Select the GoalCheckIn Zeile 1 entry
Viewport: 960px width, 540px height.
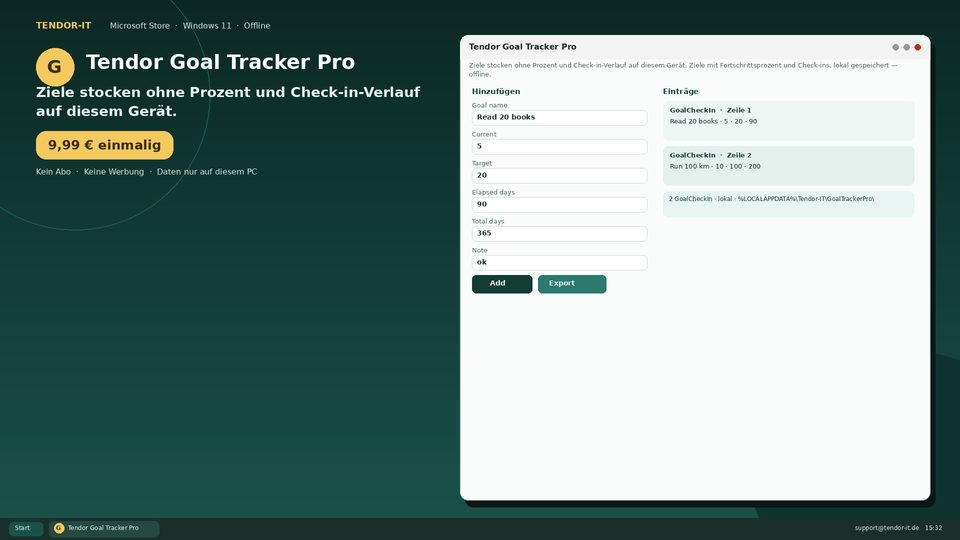pos(788,121)
